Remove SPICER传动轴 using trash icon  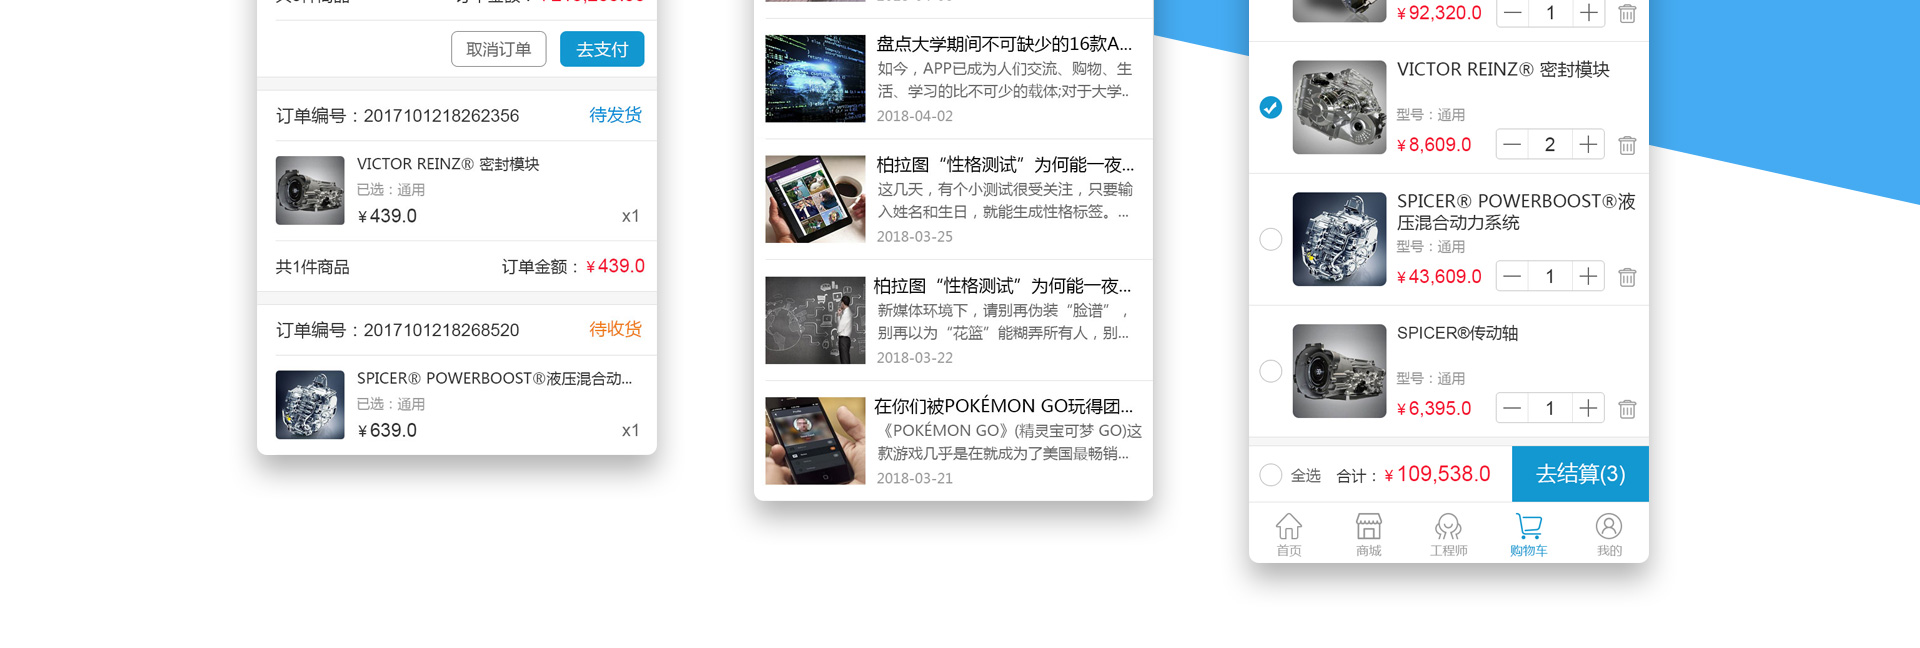click(x=1627, y=409)
